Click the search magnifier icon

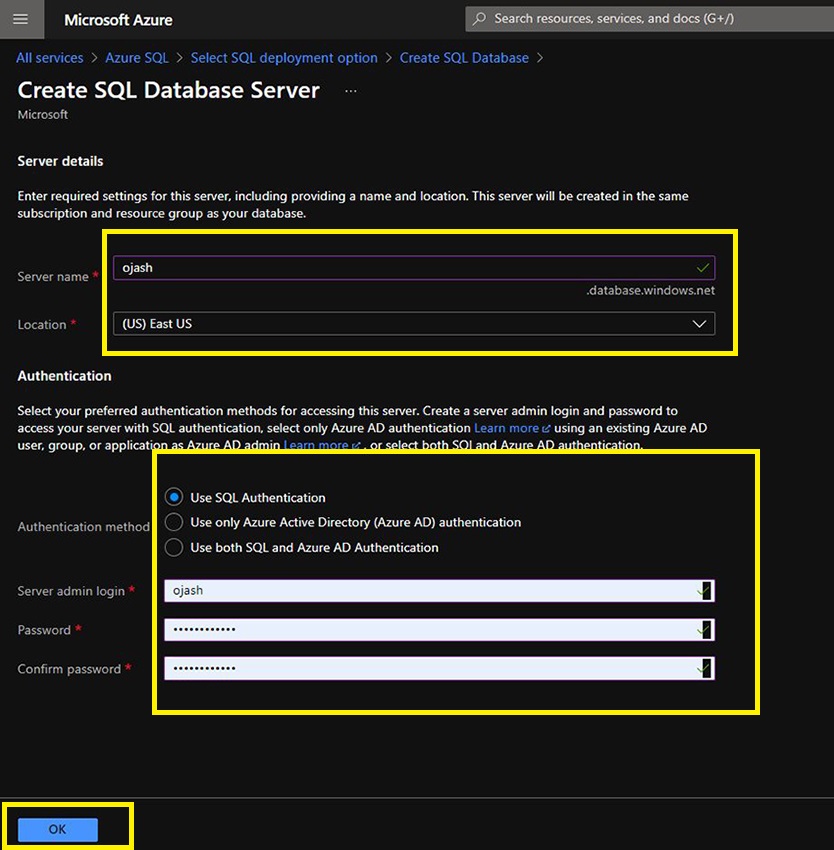point(479,19)
